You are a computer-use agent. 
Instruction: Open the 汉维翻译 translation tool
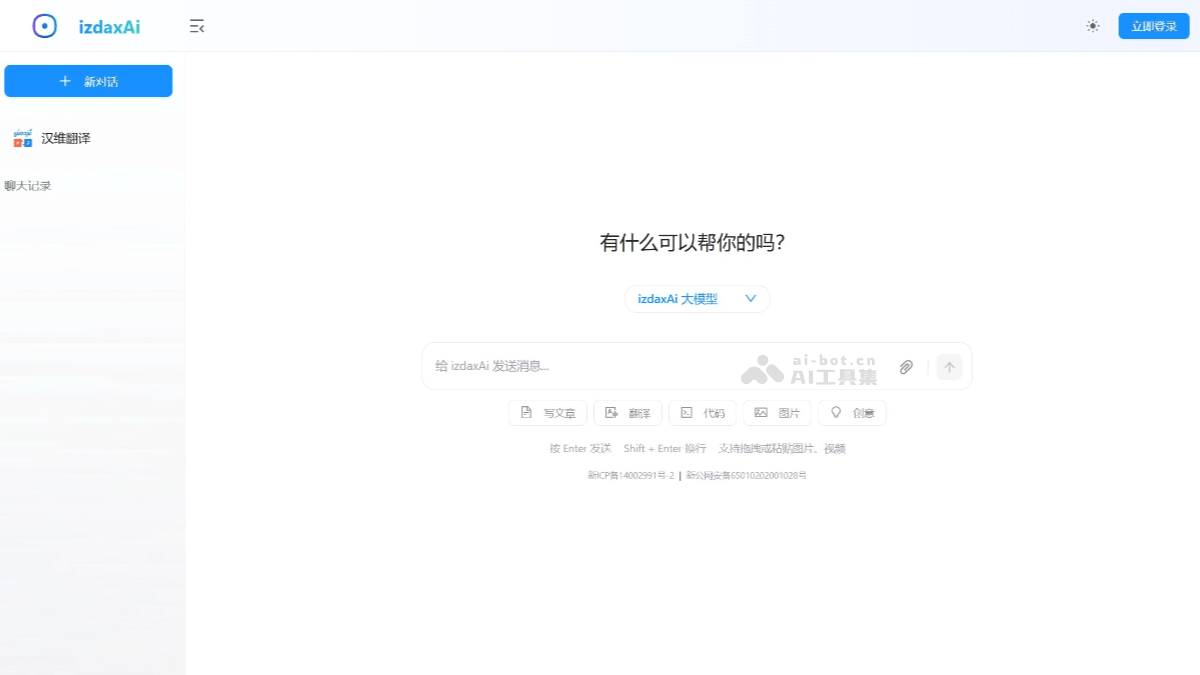tap(55, 137)
